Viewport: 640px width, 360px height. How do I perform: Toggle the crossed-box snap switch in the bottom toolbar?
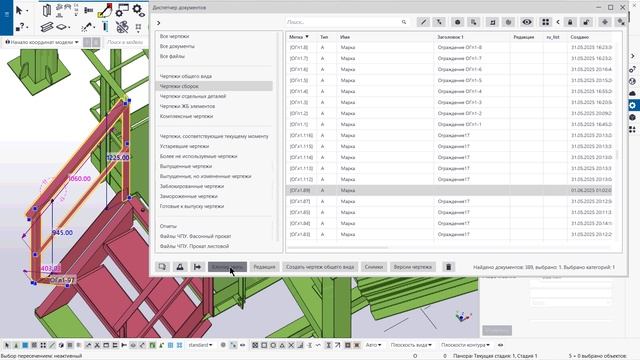(255, 345)
